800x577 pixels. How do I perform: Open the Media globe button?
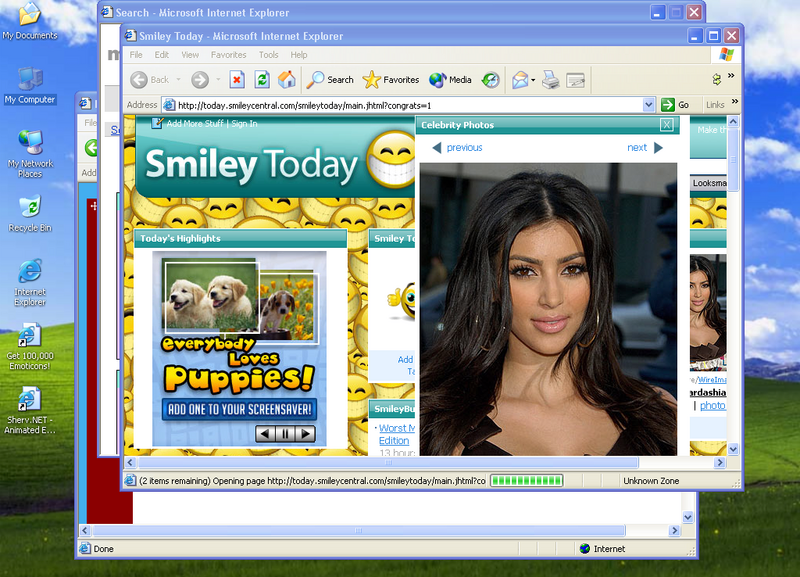450,80
